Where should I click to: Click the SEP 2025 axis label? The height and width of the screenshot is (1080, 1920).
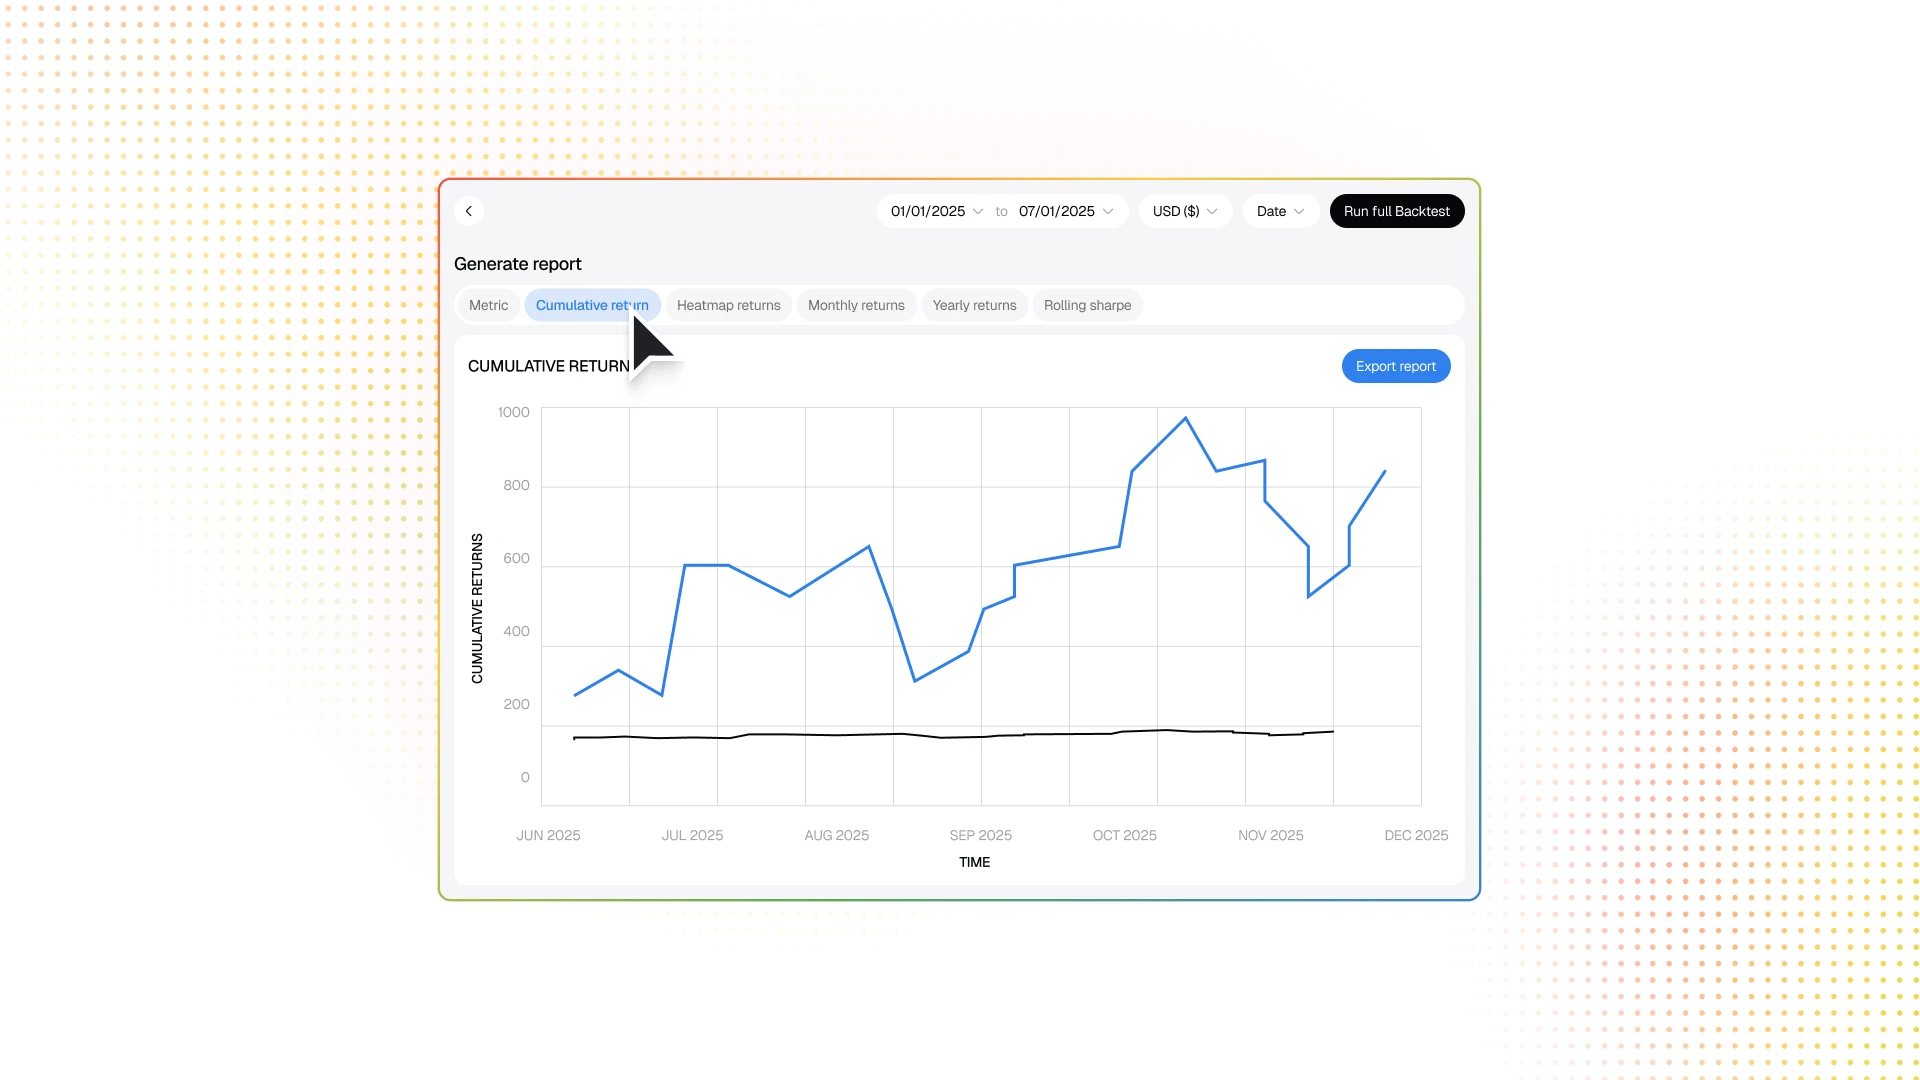(980, 835)
